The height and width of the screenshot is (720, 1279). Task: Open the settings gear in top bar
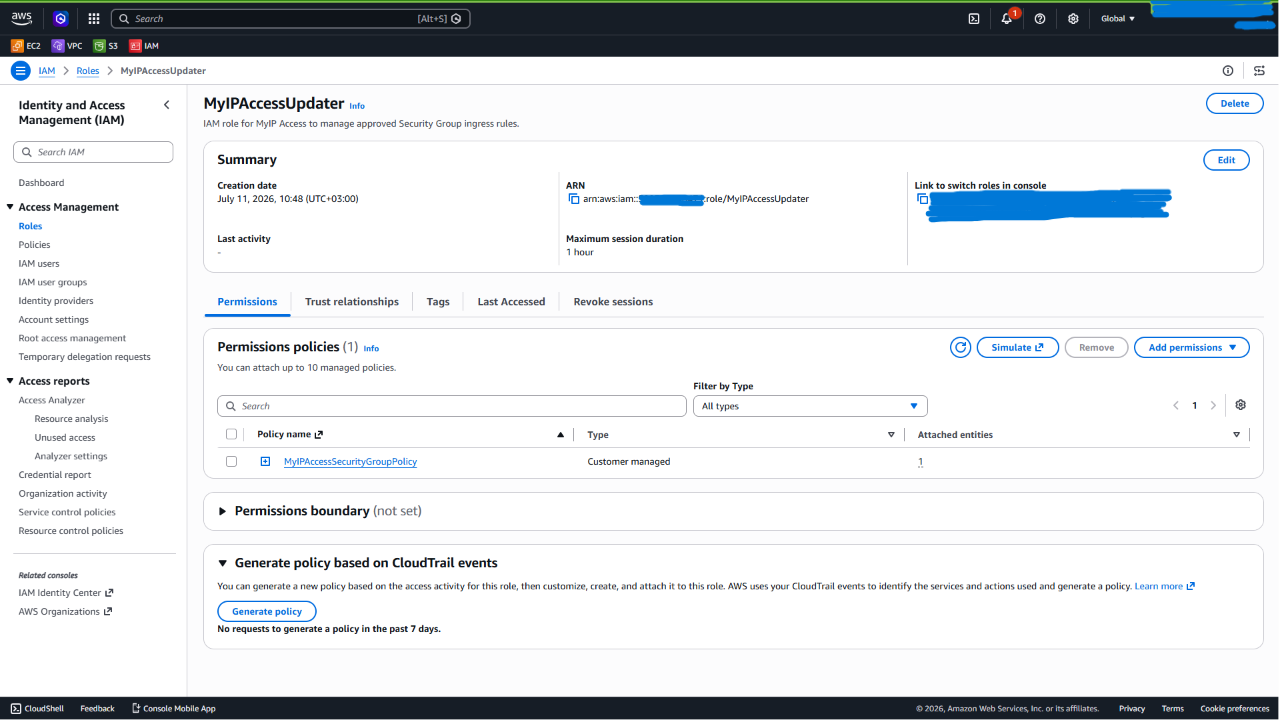1073,18
